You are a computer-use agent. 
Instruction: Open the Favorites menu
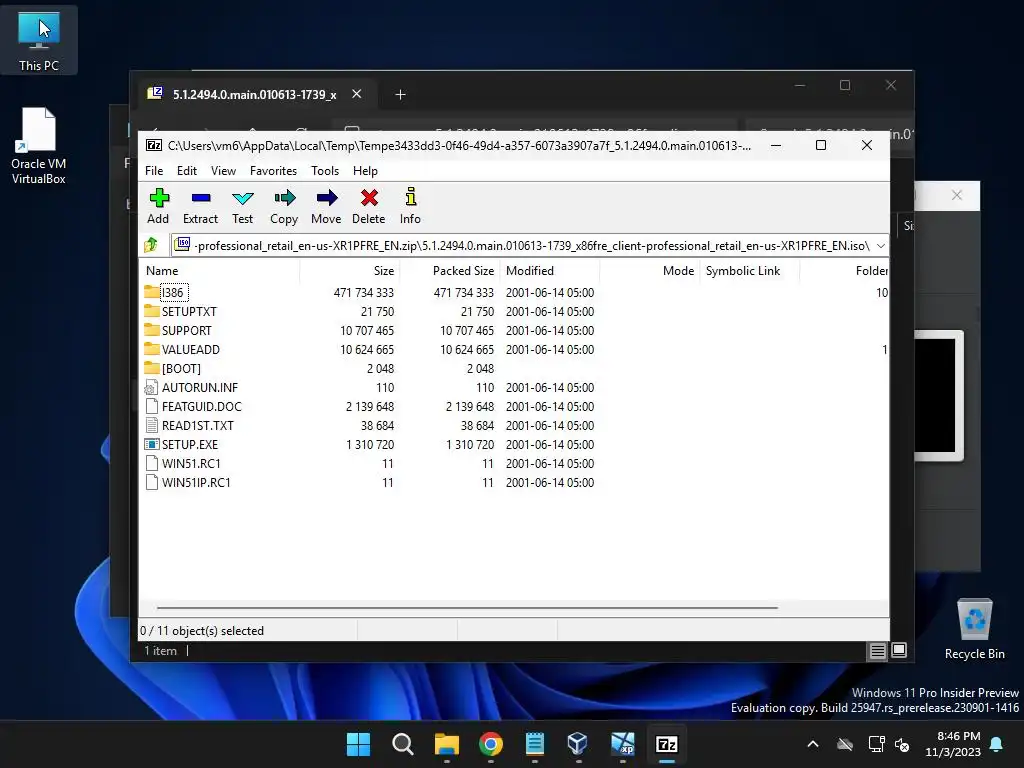pos(274,170)
